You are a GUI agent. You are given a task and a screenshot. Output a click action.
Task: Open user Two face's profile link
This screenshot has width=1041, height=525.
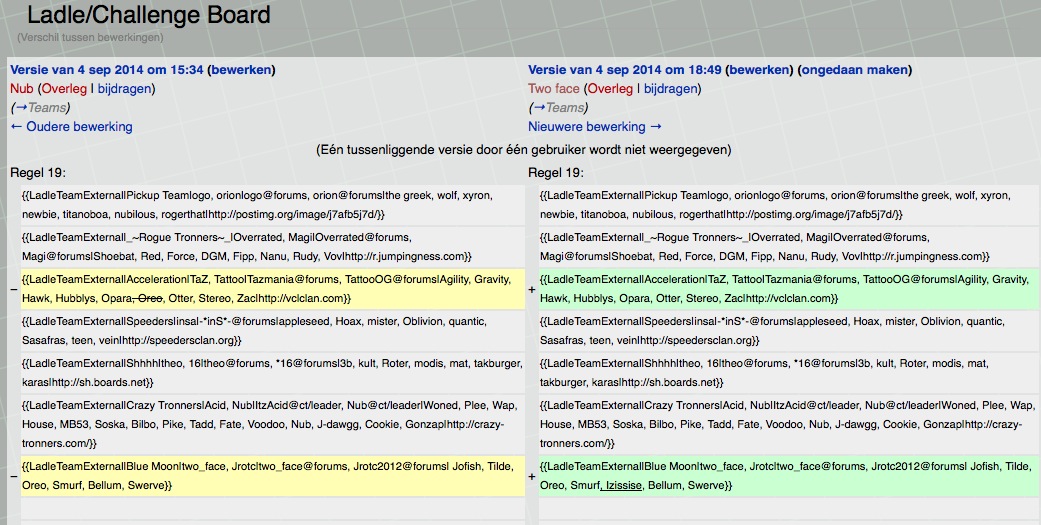(x=553, y=89)
